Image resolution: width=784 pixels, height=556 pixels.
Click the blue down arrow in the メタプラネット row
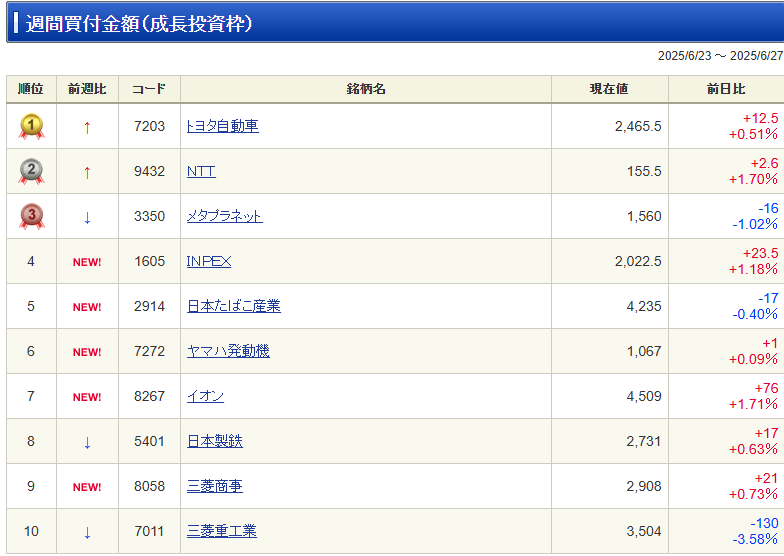coord(87,218)
